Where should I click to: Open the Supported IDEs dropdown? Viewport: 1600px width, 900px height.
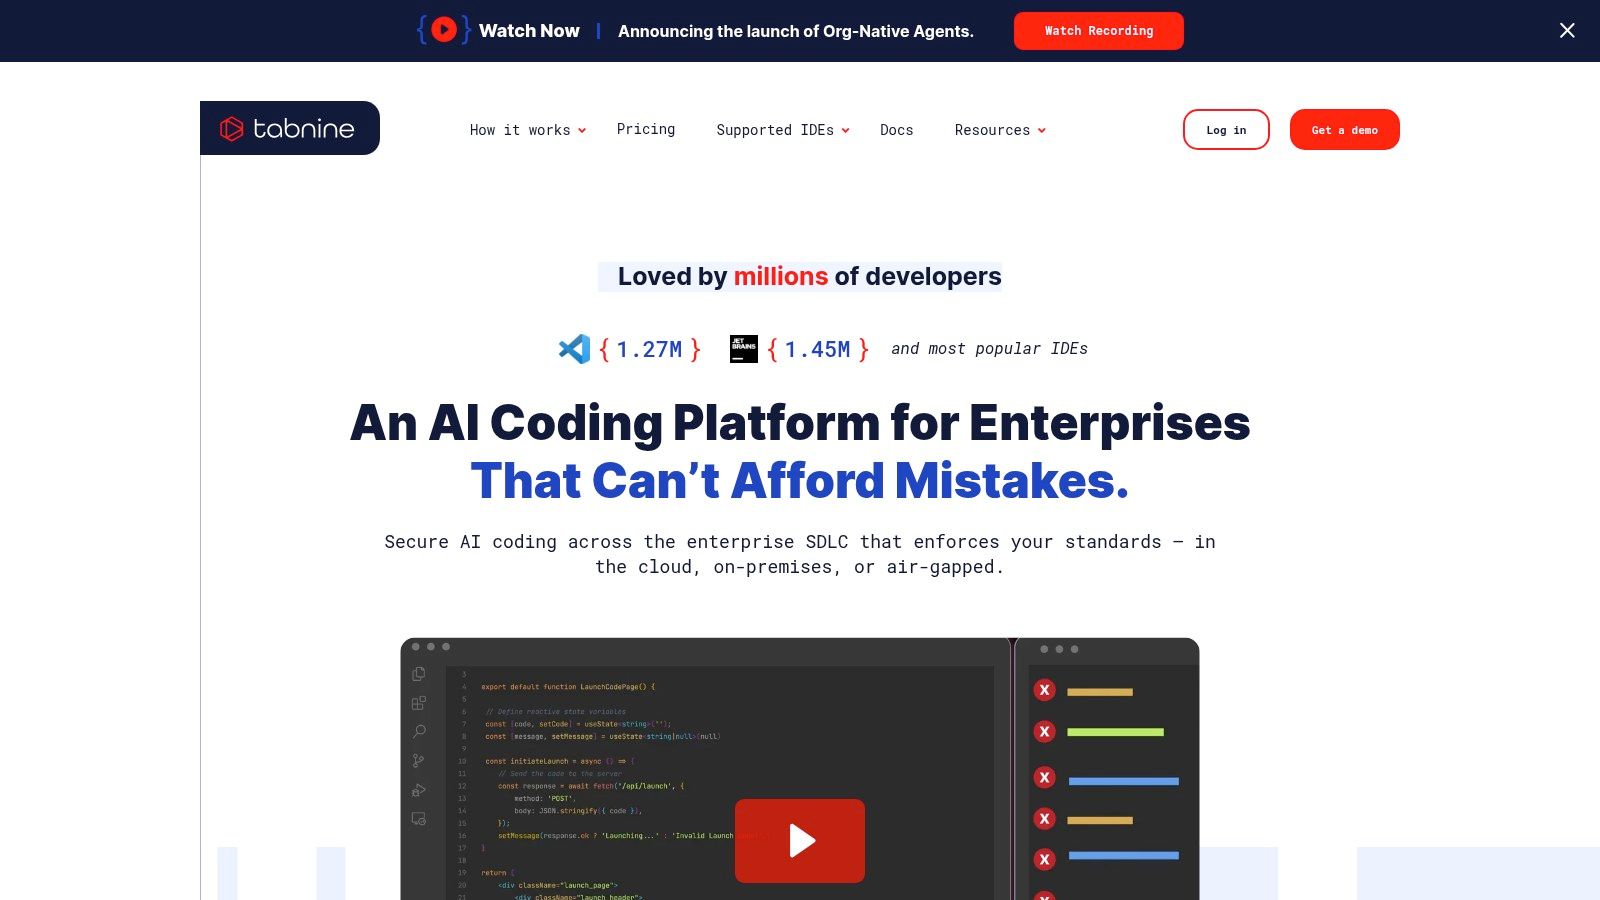point(781,130)
